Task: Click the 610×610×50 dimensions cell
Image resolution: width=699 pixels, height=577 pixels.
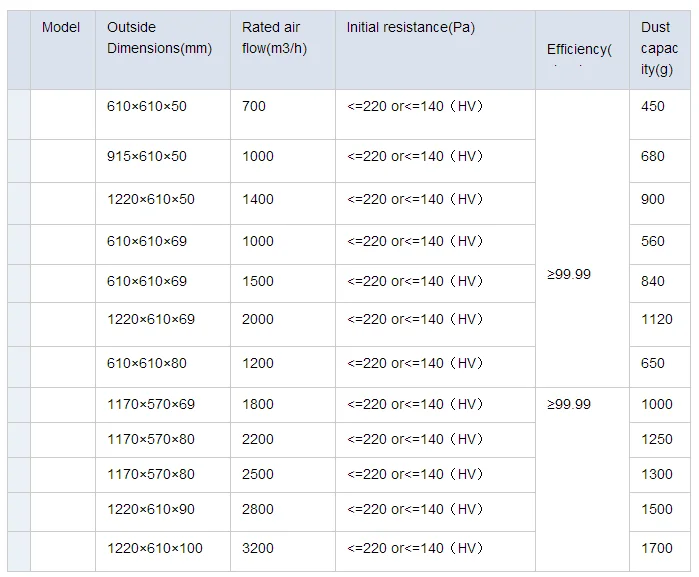Action: [x=147, y=106]
